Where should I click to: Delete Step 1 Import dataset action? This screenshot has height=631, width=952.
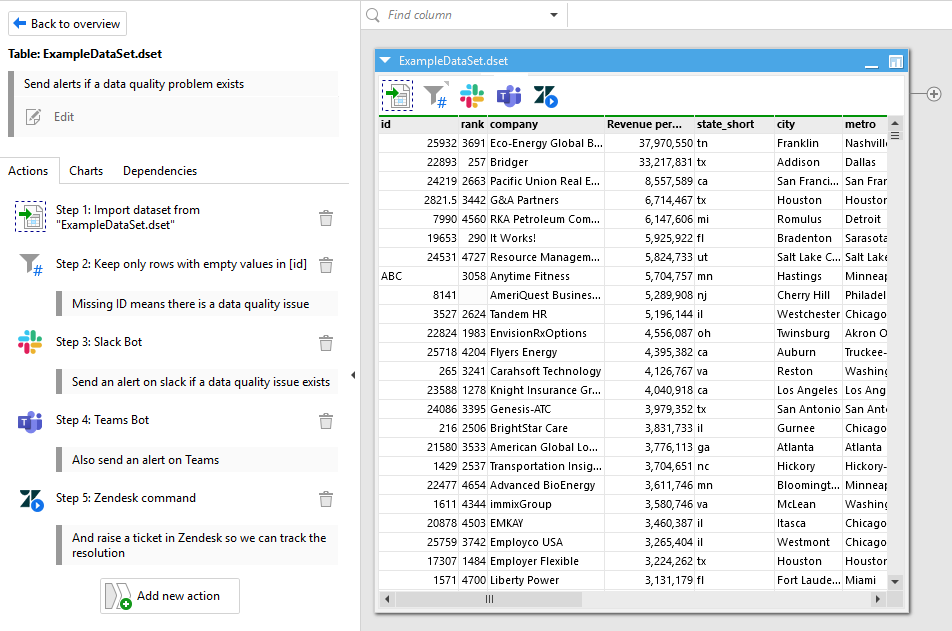(326, 218)
